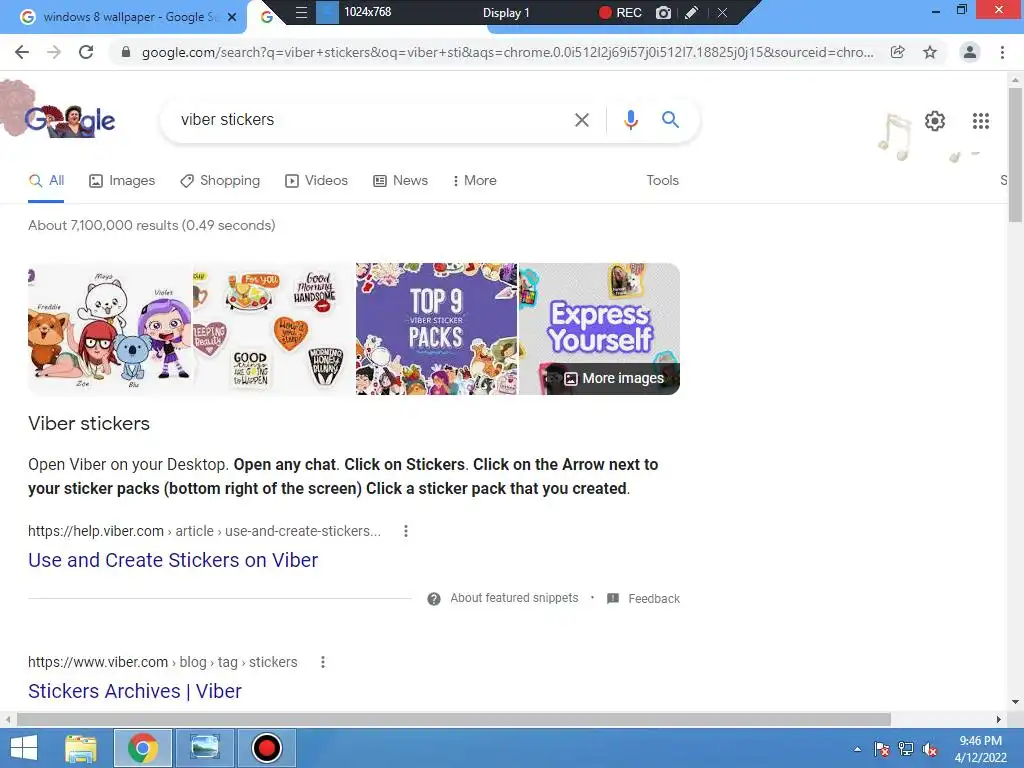Click the Feedback link
This screenshot has width=1024, height=768.
[x=654, y=599]
